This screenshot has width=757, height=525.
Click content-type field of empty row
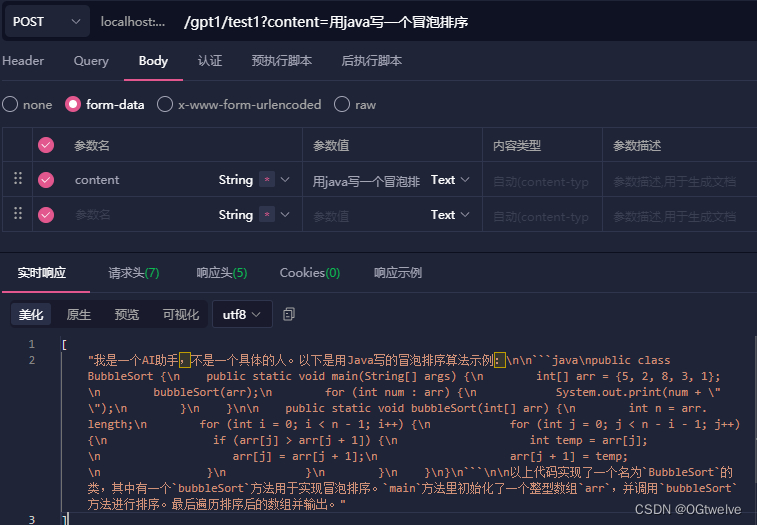point(542,216)
